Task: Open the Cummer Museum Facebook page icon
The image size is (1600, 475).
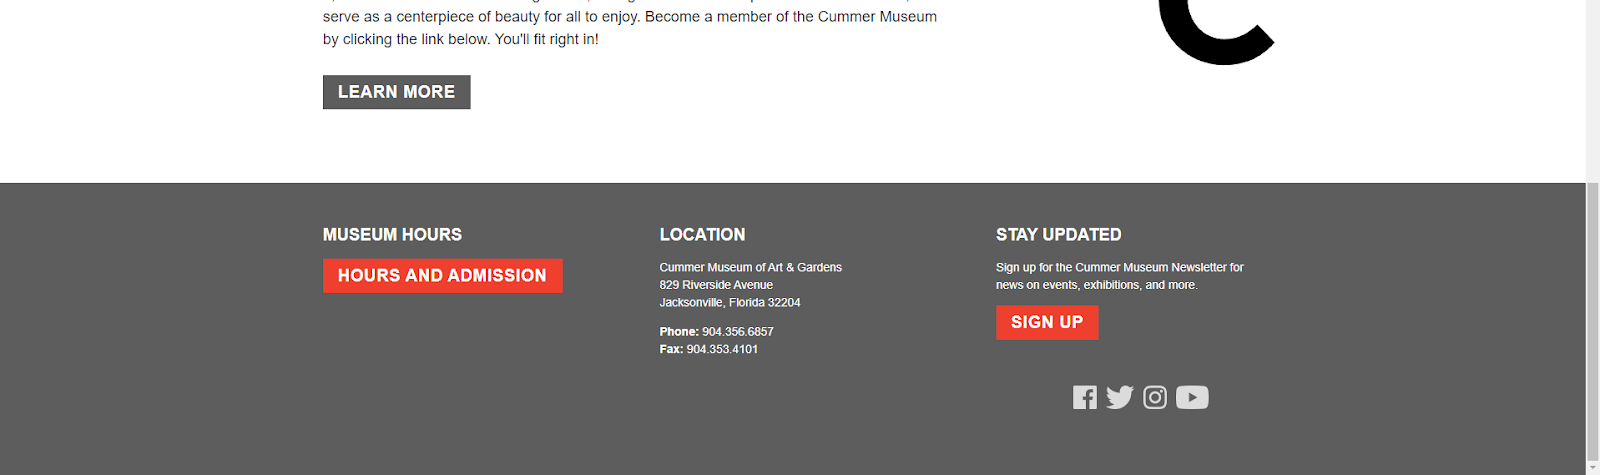Action: (1085, 398)
